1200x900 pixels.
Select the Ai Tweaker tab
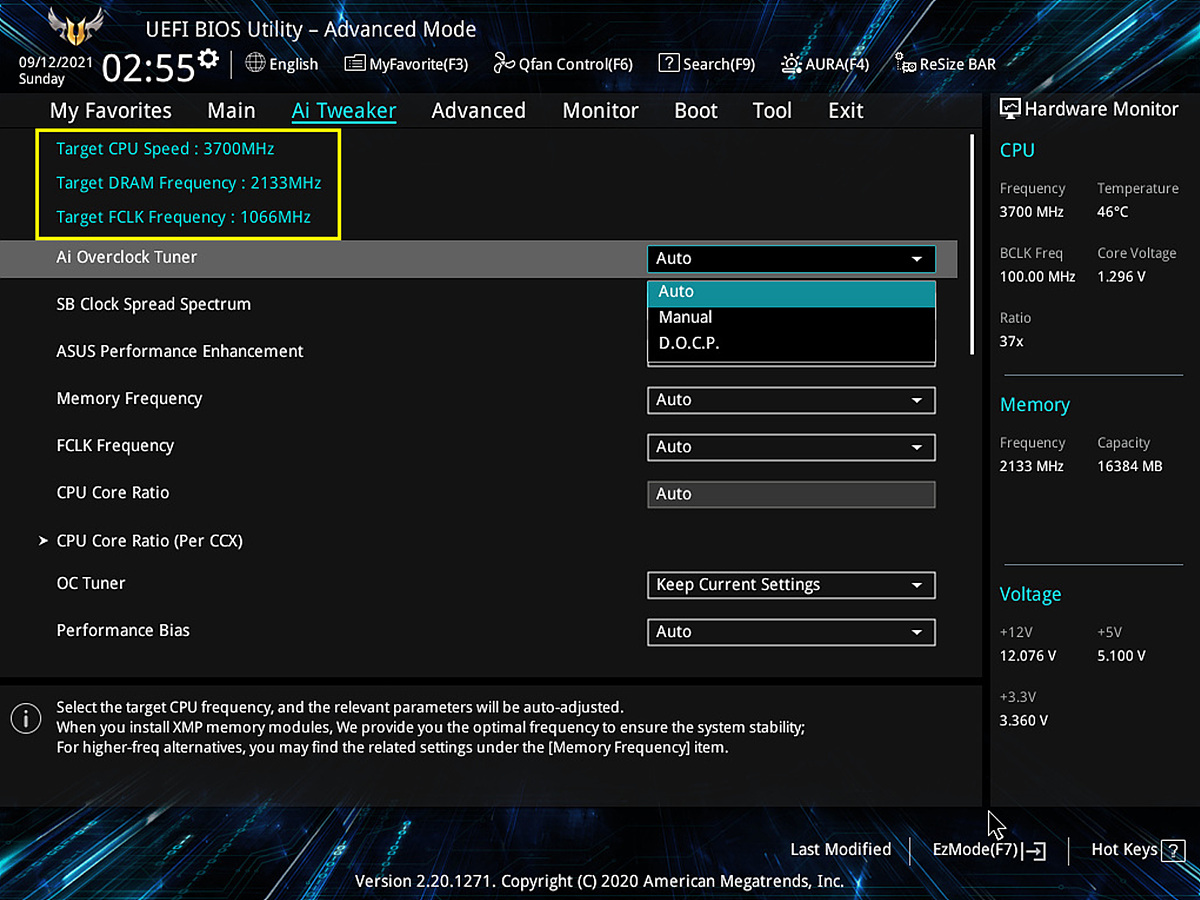(344, 111)
